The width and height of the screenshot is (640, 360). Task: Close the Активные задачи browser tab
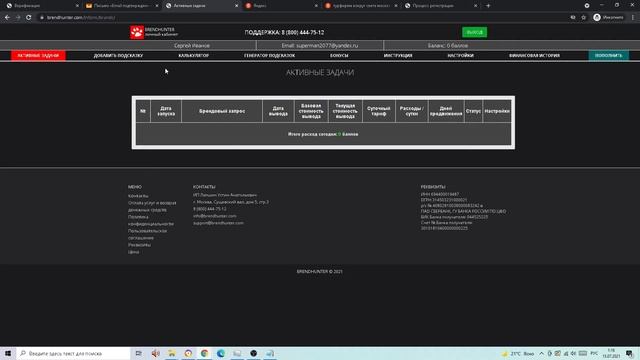pyautogui.click(x=236, y=6)
